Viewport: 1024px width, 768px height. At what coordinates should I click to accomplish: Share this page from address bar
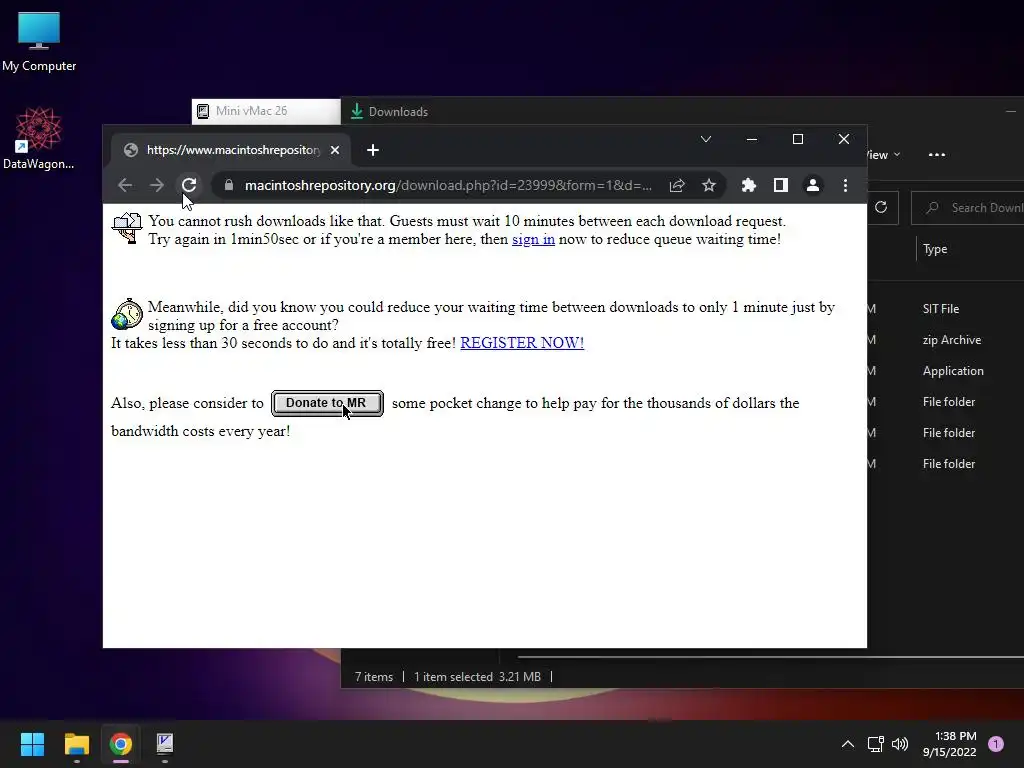677,185
